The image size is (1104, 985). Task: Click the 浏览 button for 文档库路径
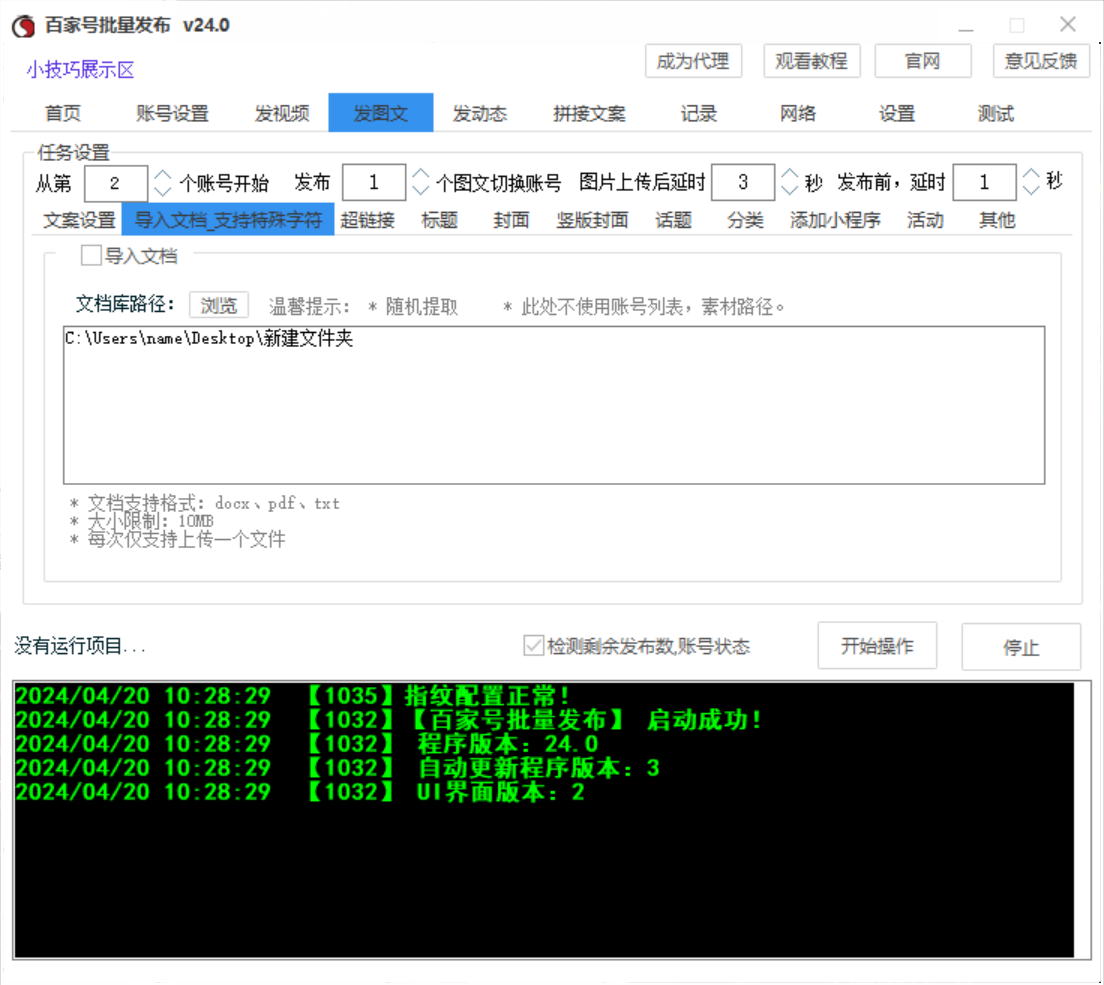click(219, 306)
